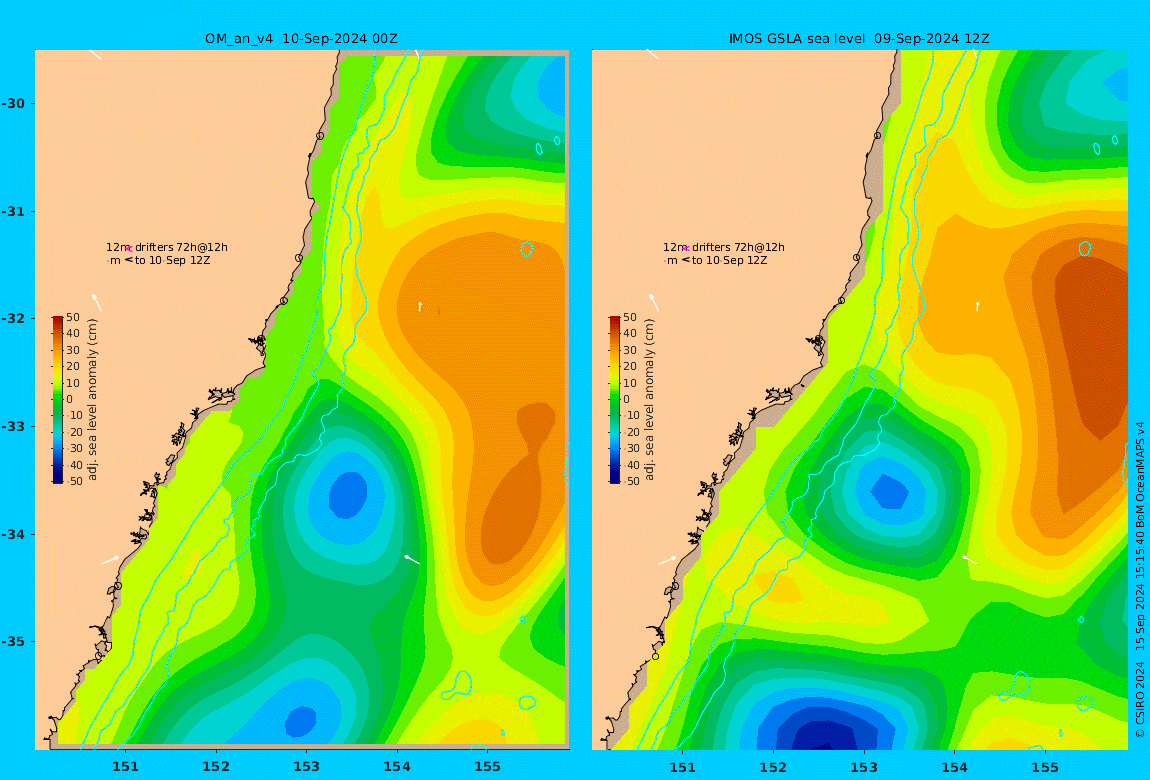Click 'adj. sea level anomaly (cm)' label in the OM_an_v4 map
Screen dimensions: 1150x780
coord(92,400)
